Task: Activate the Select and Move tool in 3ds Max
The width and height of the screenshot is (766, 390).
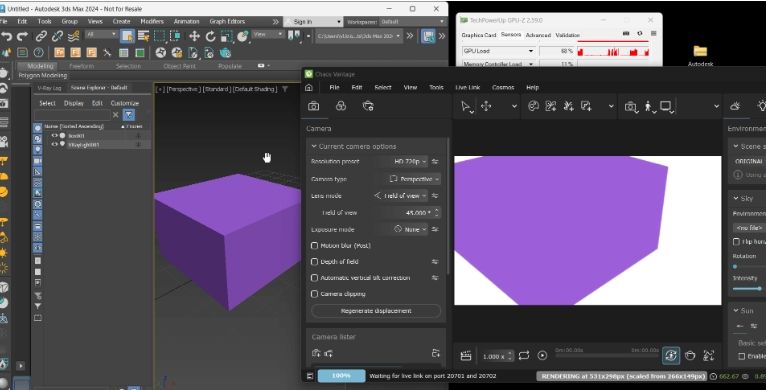Action: click(194, 36)
